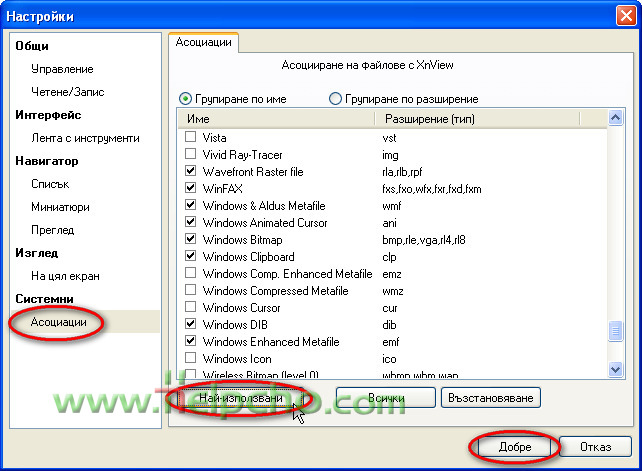The width and height of the screenshot is (642, 471).
Task: Select 'Асоциации' in the sidebar tree
Action: [59, 322]
